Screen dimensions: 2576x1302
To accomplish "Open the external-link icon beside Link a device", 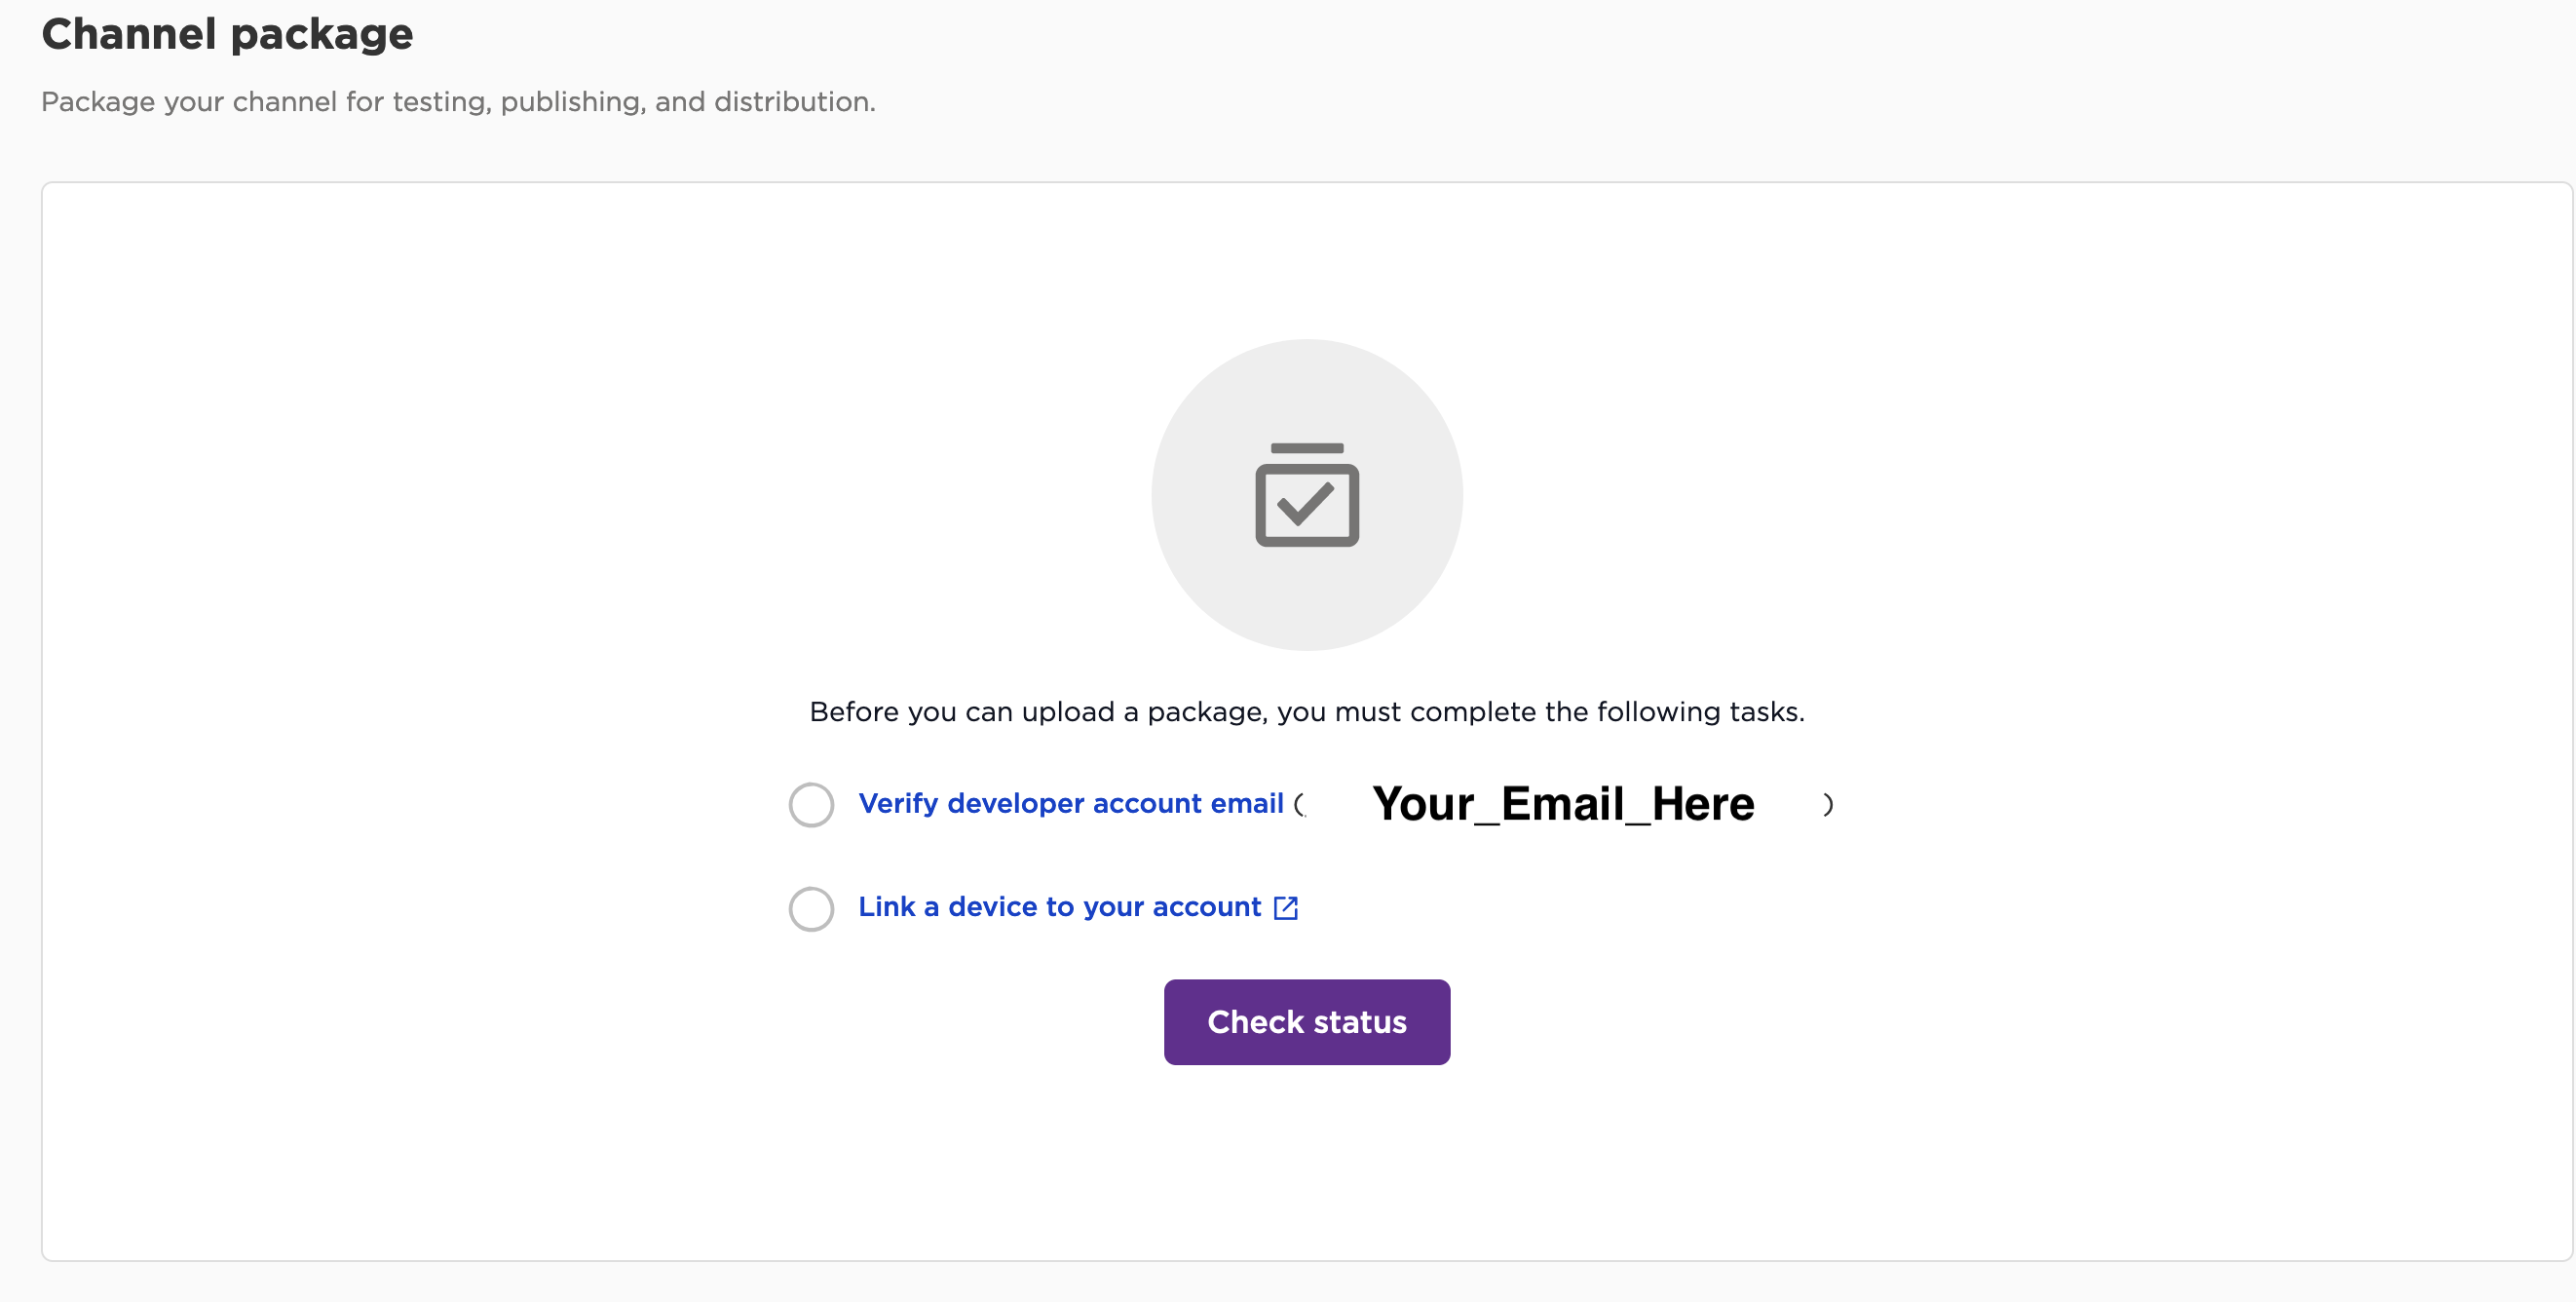I will 1286,907.
